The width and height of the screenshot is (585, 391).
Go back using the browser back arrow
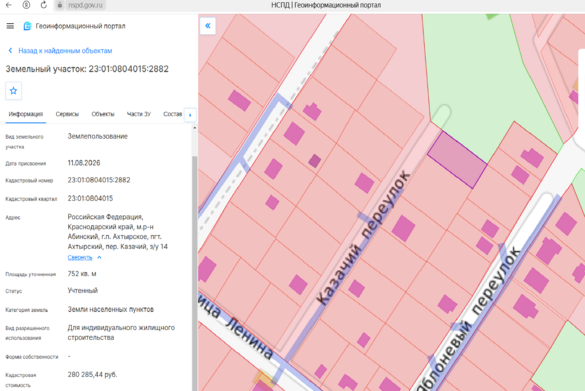click(x=8, y=5)
